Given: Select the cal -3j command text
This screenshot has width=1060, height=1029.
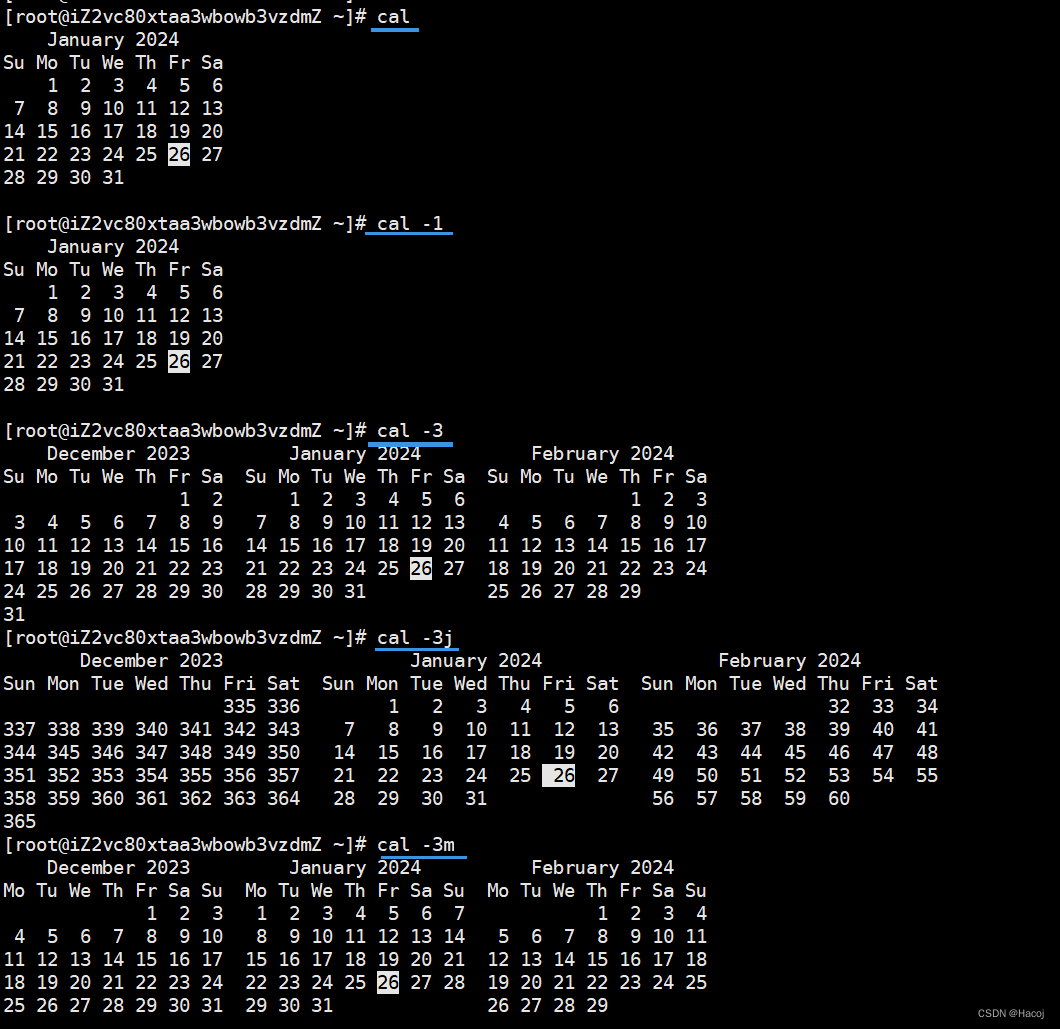Looking at the screenshot, I should pyautogui.click(x=415, y=637).
